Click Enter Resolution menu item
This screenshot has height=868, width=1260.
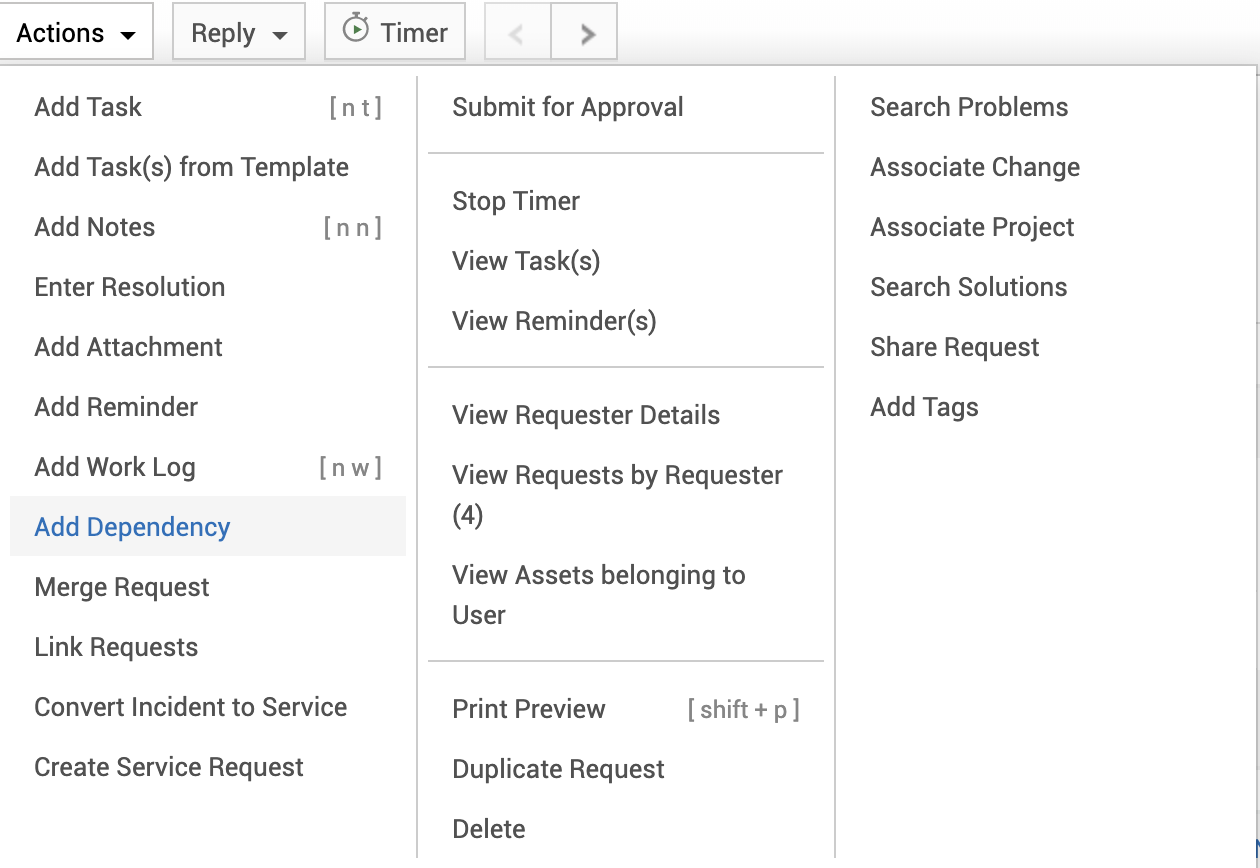130,287
